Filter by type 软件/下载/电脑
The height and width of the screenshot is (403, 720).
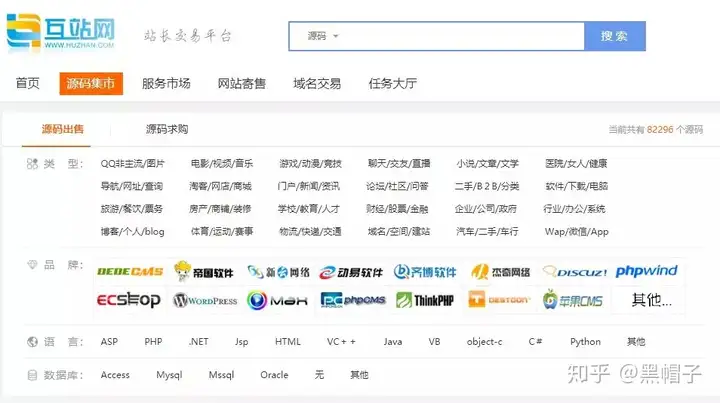click(576, 186)
